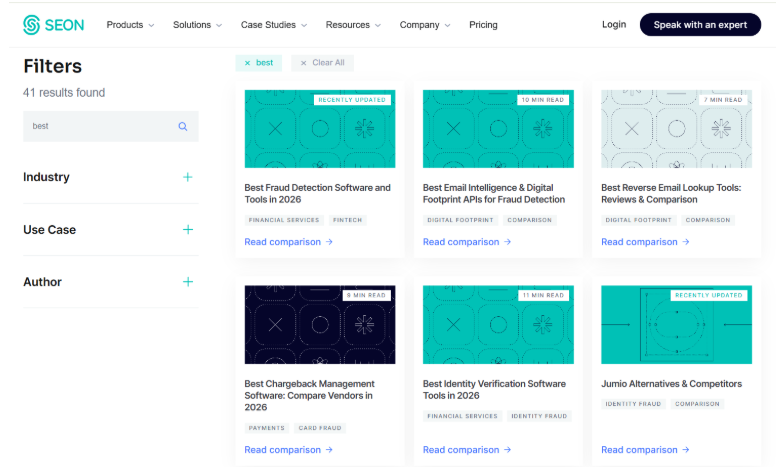
Task: Click the search magnifier icon
Action: click(183, 127)
